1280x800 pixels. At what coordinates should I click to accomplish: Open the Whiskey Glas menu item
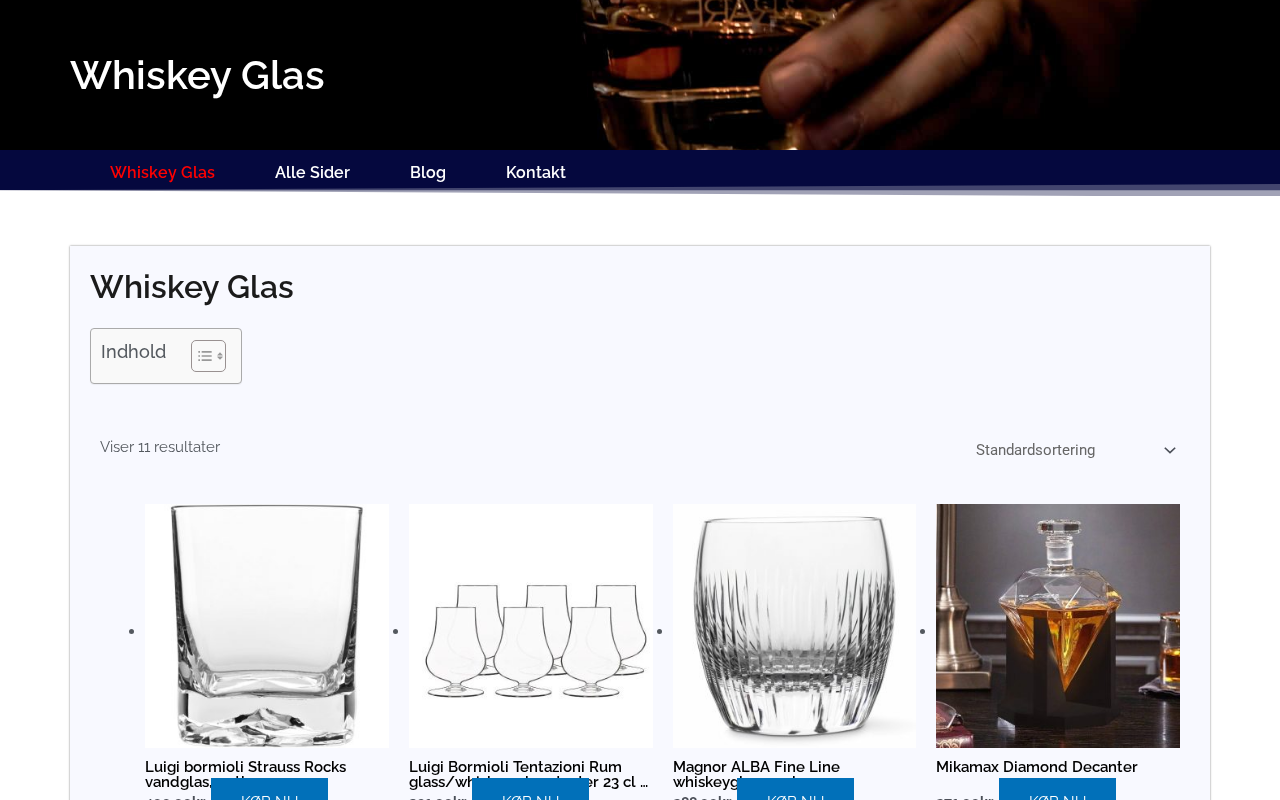click(x=162, y=172)
